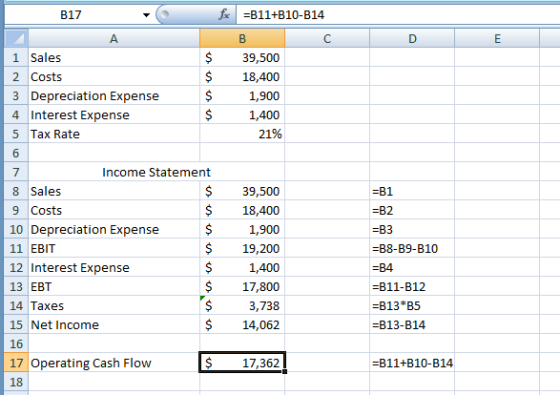The height and width of the screenshot is (395, 560).
Task: Select column D header
Action: (412, 38)
